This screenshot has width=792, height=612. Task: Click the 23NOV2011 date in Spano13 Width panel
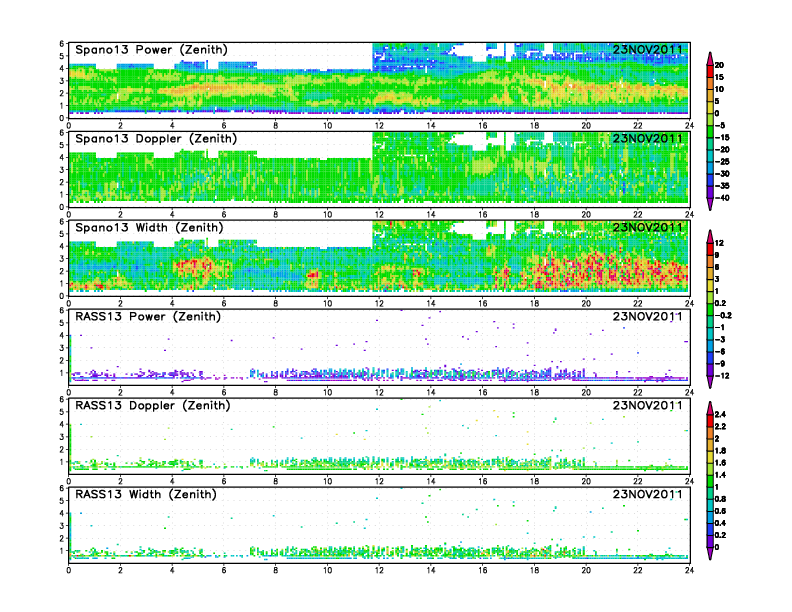[x=648, y=227]
